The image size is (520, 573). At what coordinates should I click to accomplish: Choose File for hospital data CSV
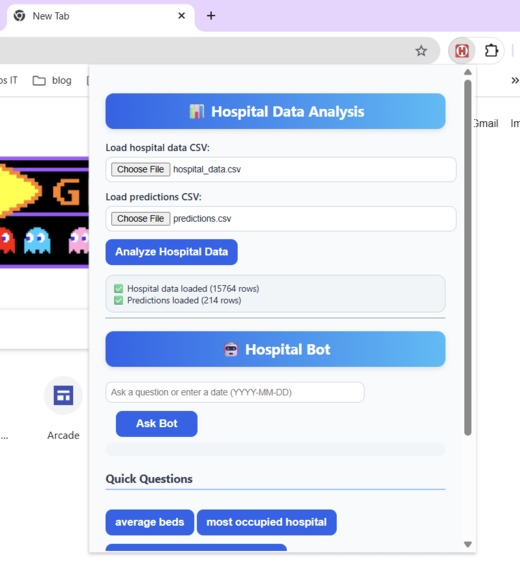[140, 170]
